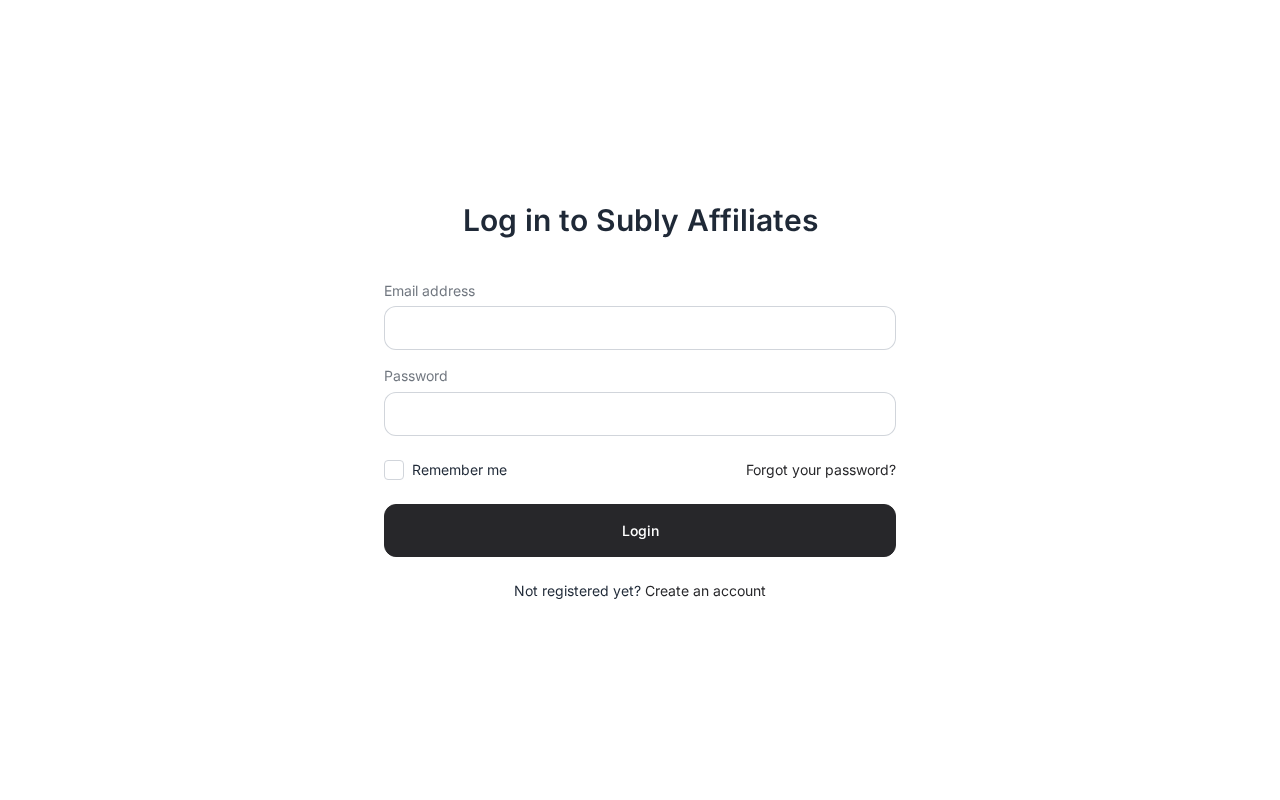1280x800 pixels.
Task: Tick the box beside Remember me
Action: 394,470
